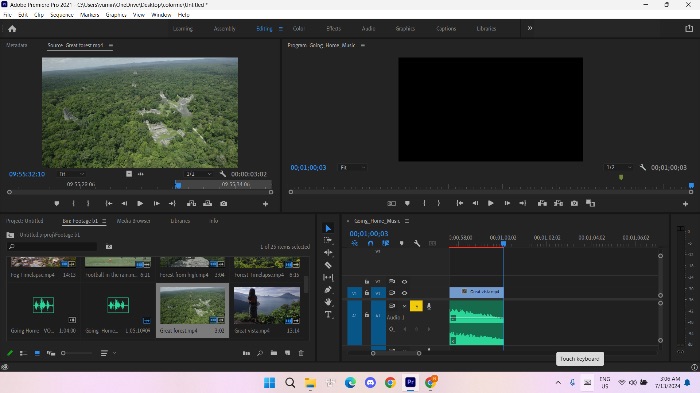Enable voice-over record microphone on Audio 1
Screen dimensions: 700x393
[x=429, y=306]
